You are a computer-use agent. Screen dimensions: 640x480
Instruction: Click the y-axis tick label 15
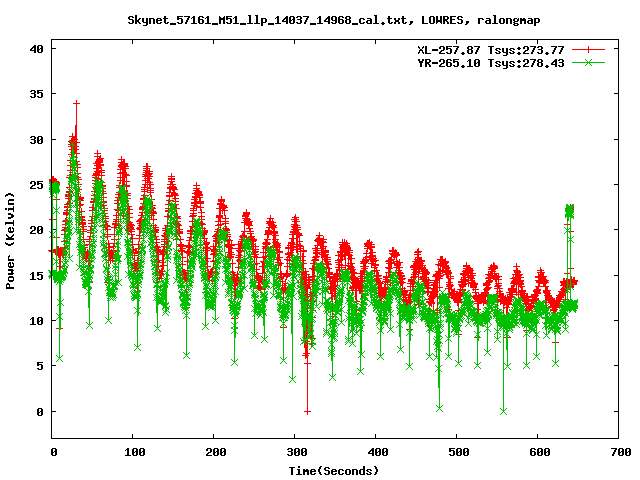pyautogui.click(x=36, y=276)
